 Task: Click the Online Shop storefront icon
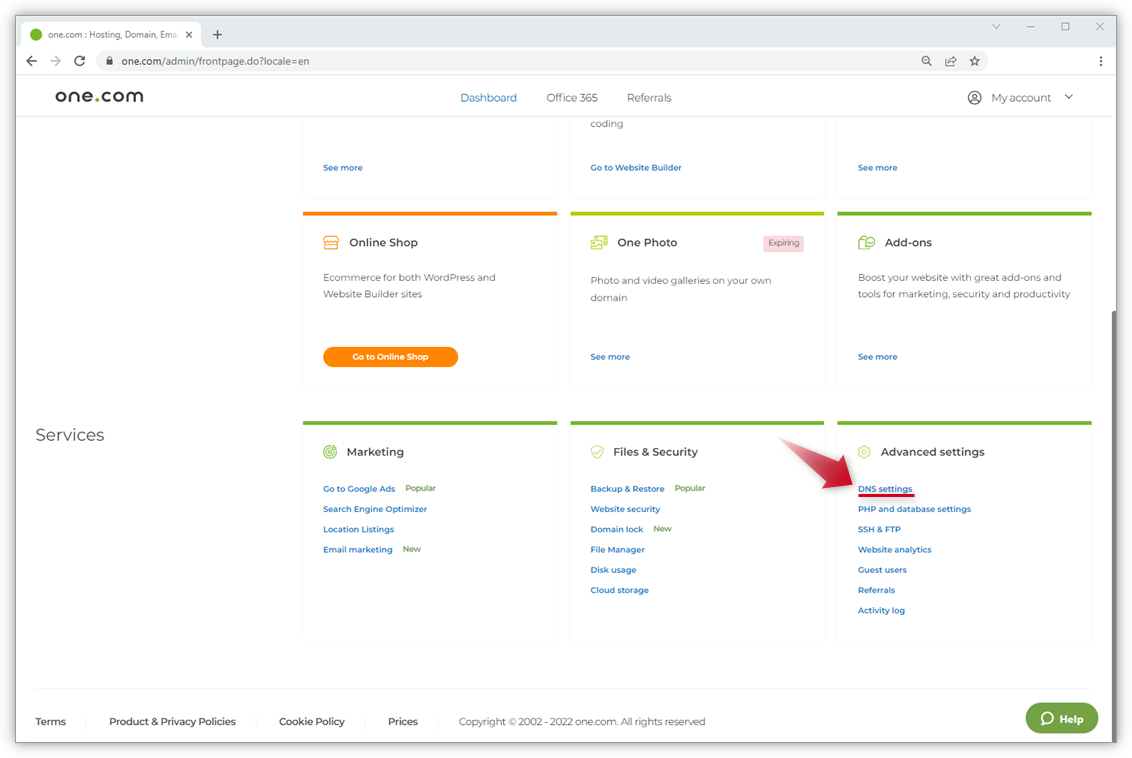331,243
